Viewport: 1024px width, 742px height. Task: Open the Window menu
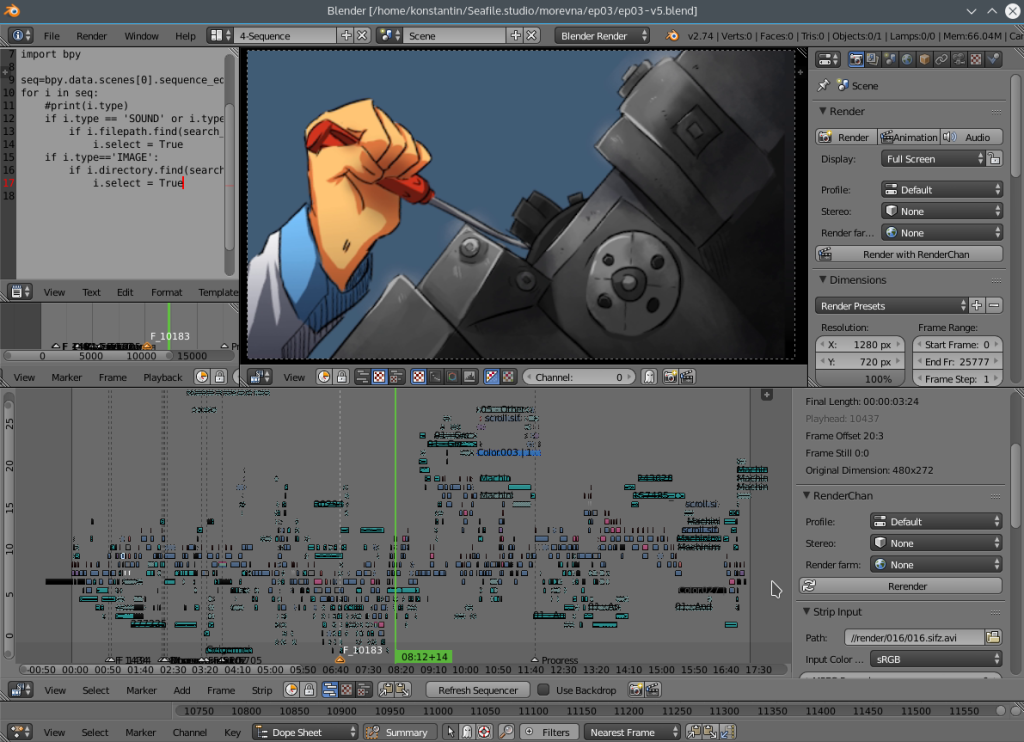point(141,36)
